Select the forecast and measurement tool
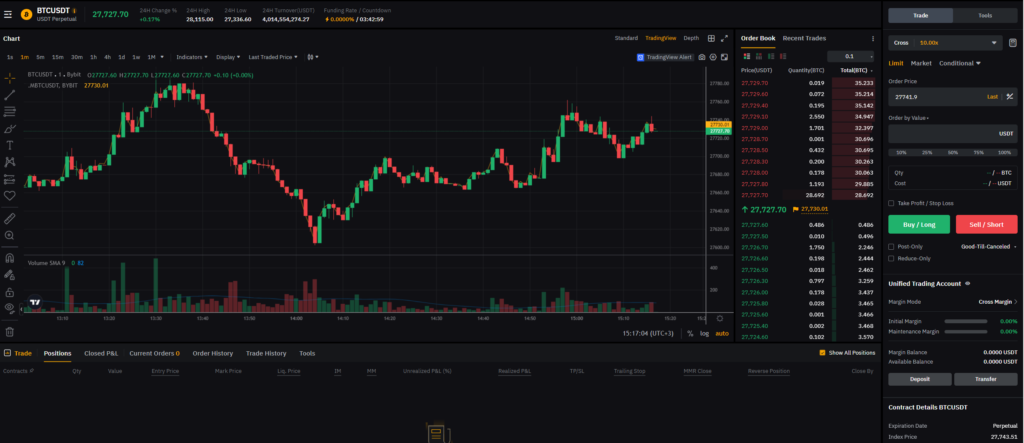The image size is (1024, 443). [x=10, y=178]
